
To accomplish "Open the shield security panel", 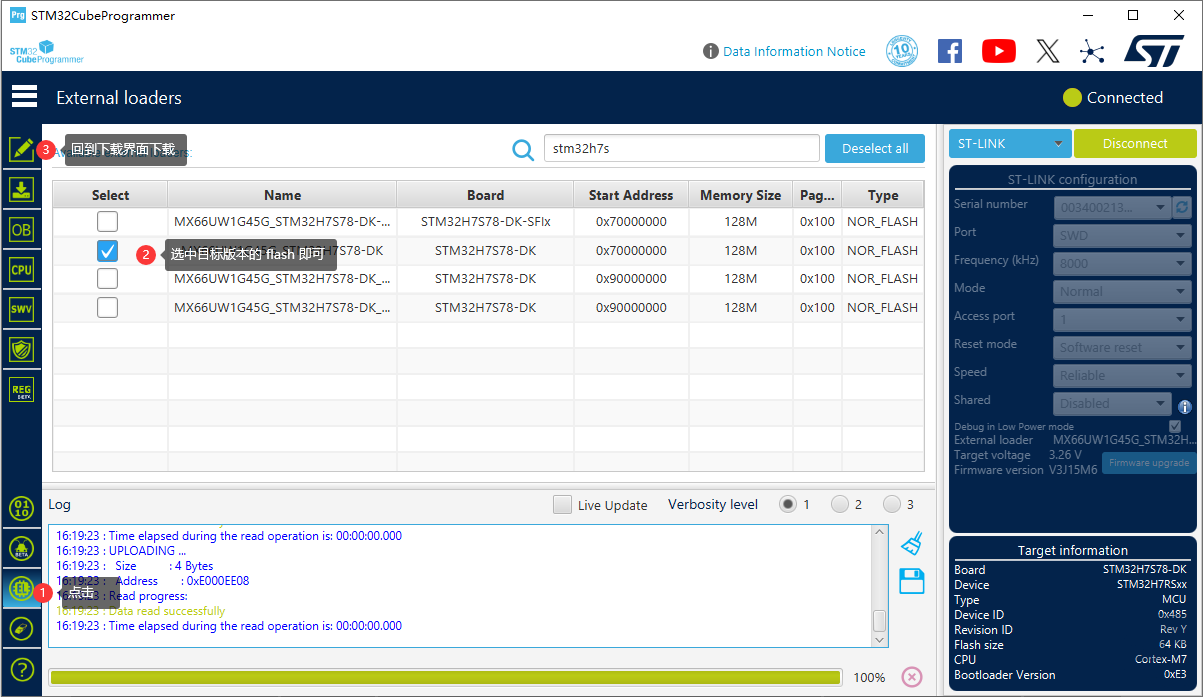I will 21,349.
